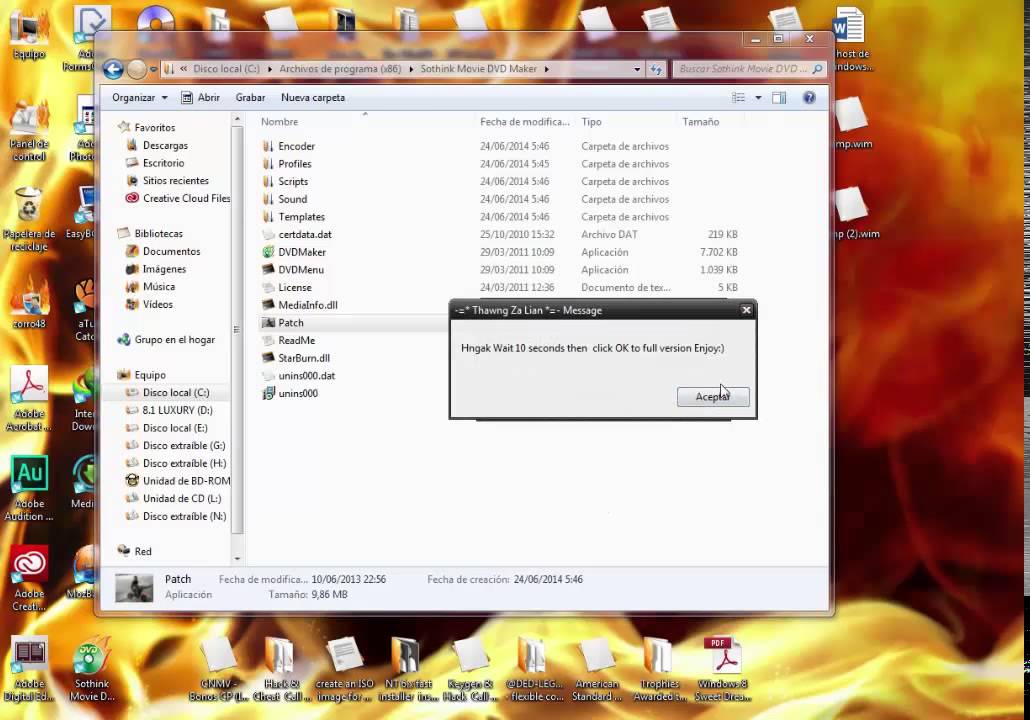
Task: Open Creative Cloud Files in sidebar
Action: point(186,198)
